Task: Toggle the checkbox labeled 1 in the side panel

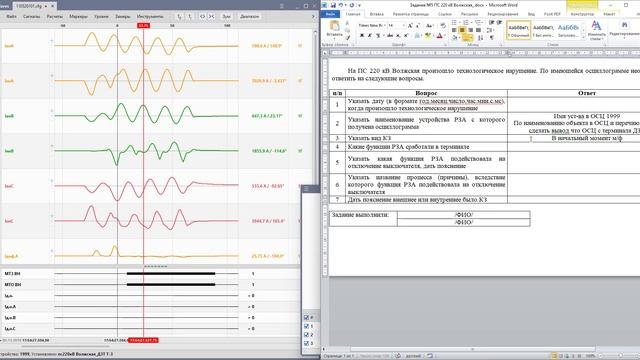Action: coord(307,326)
